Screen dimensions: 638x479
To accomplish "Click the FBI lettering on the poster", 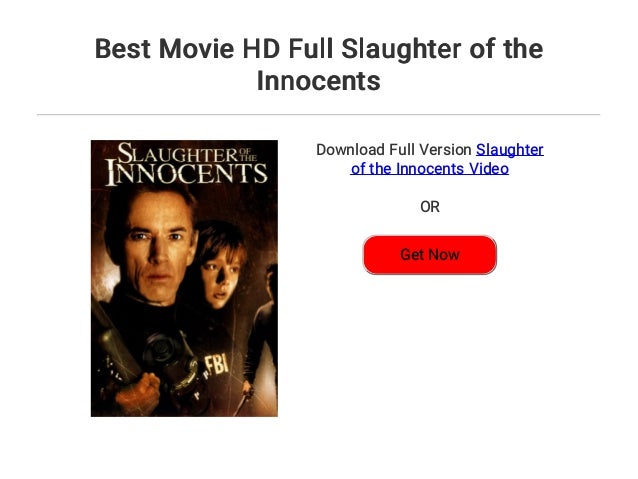I will pyautogui.click(x=216, y=364).
